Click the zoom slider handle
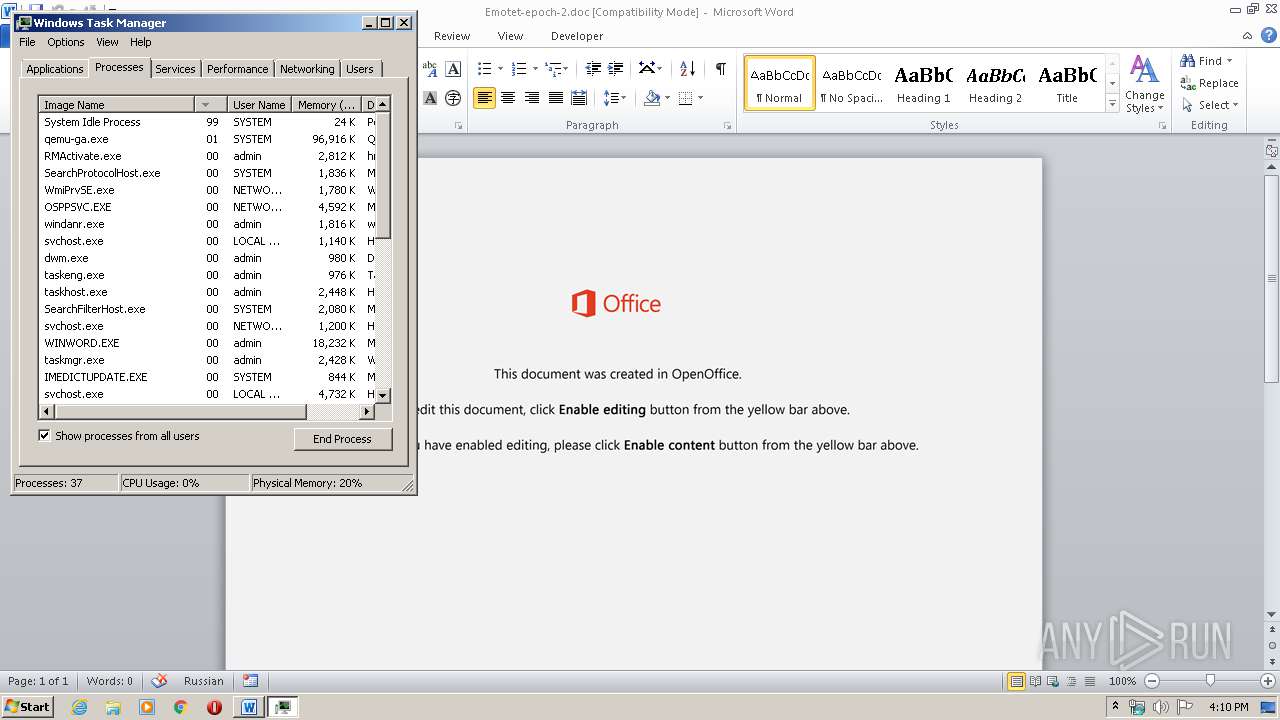 tap(1210, 681)
